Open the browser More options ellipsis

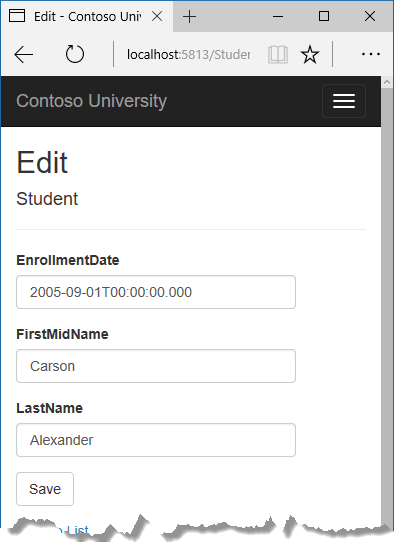tap(371, 54)
